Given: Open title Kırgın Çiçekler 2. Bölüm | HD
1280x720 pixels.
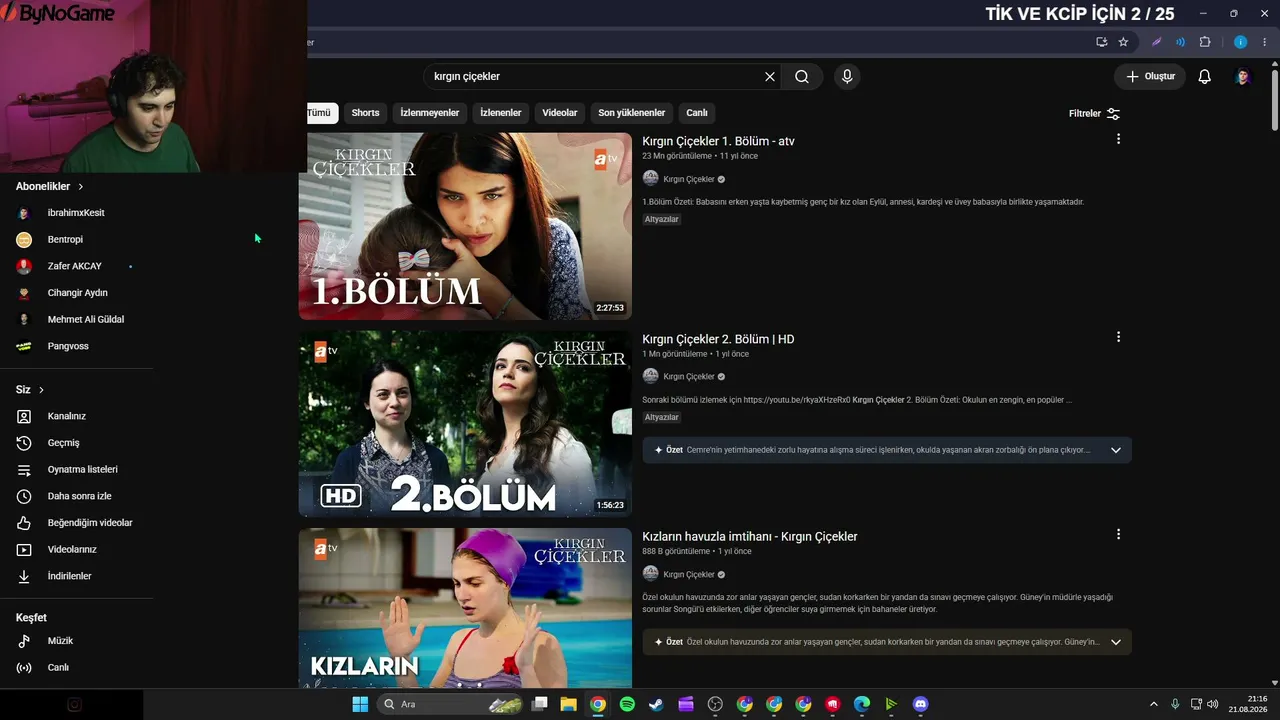Looking at the screenshot, I should coord(718,339).
